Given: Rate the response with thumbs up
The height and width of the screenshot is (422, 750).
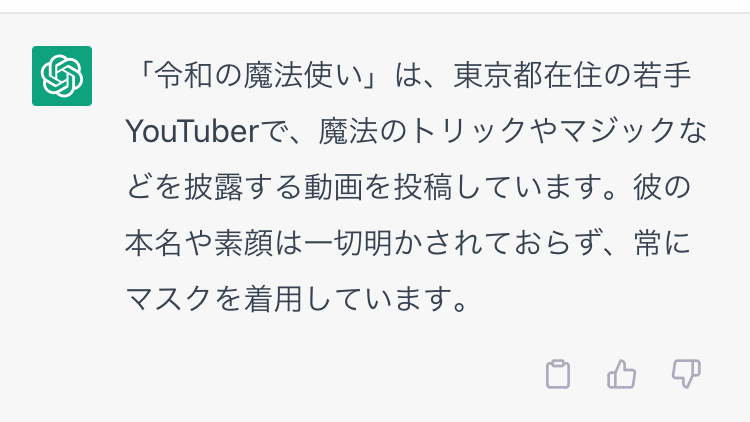Looking at the screenshot, I should click(x=621, y=374).
